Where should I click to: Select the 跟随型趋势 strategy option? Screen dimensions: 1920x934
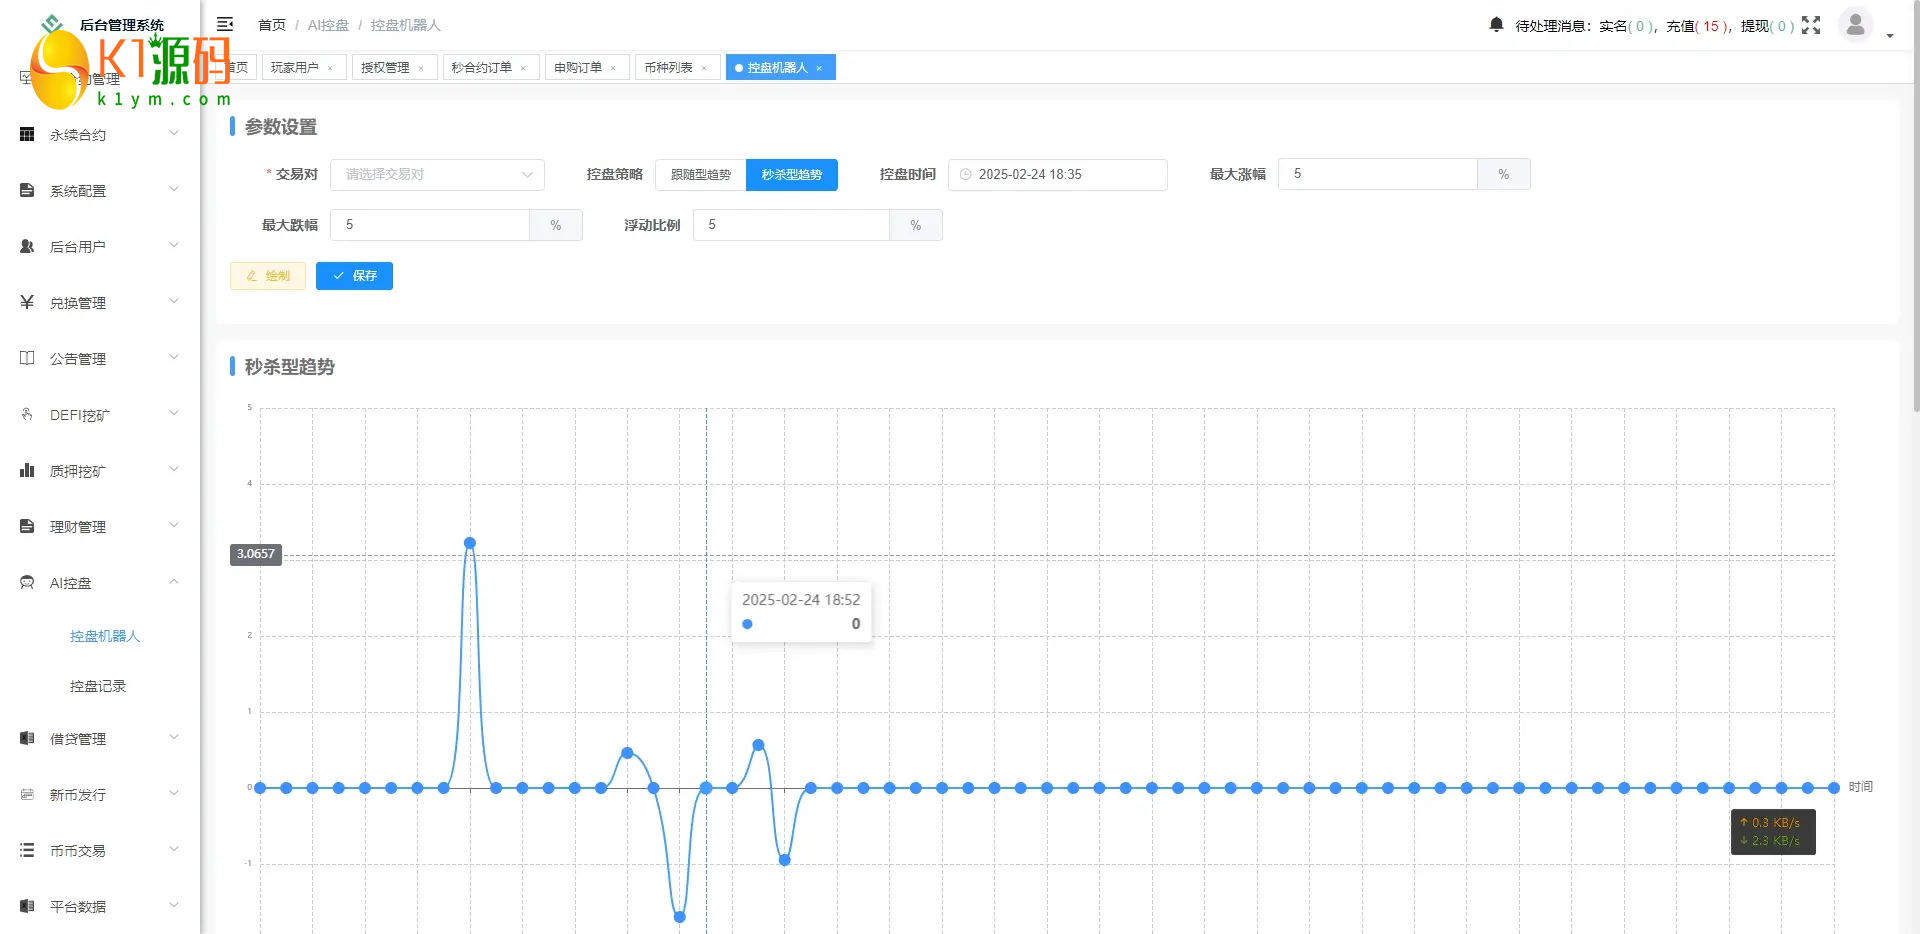pos(700,175)
